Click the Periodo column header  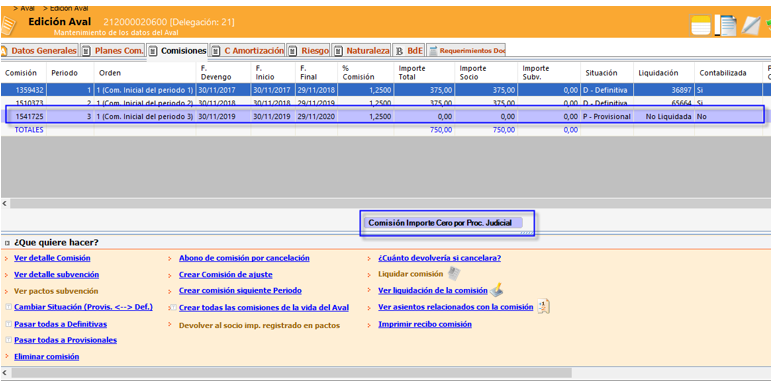(x=70, y=72)
